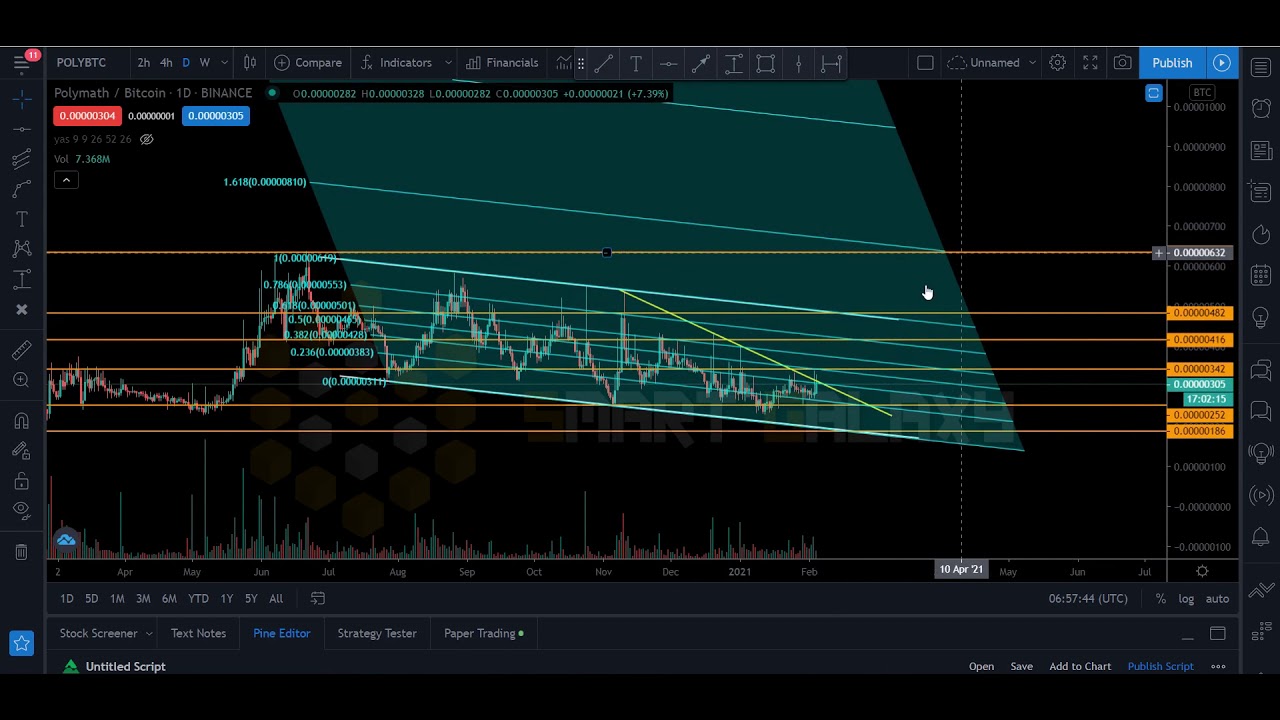This screenshot has width=1280, height=720.
Task: Open the pitchfork channel tools
Action: coord(21,159)
